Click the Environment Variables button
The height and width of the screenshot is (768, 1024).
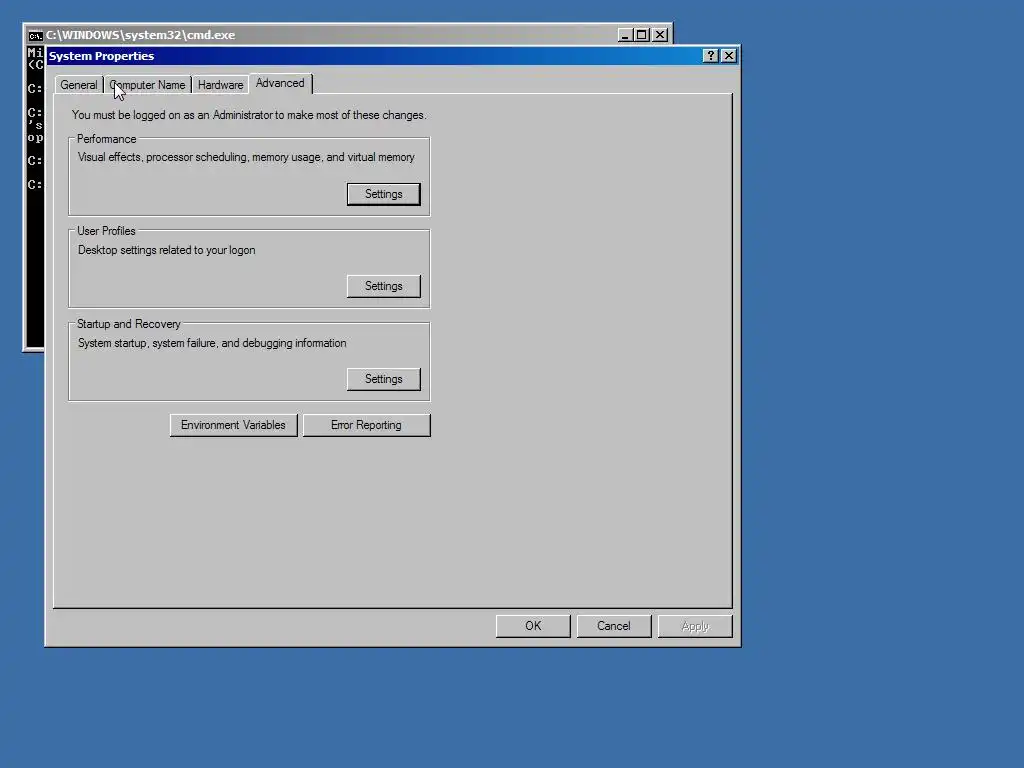pos(233,425)
